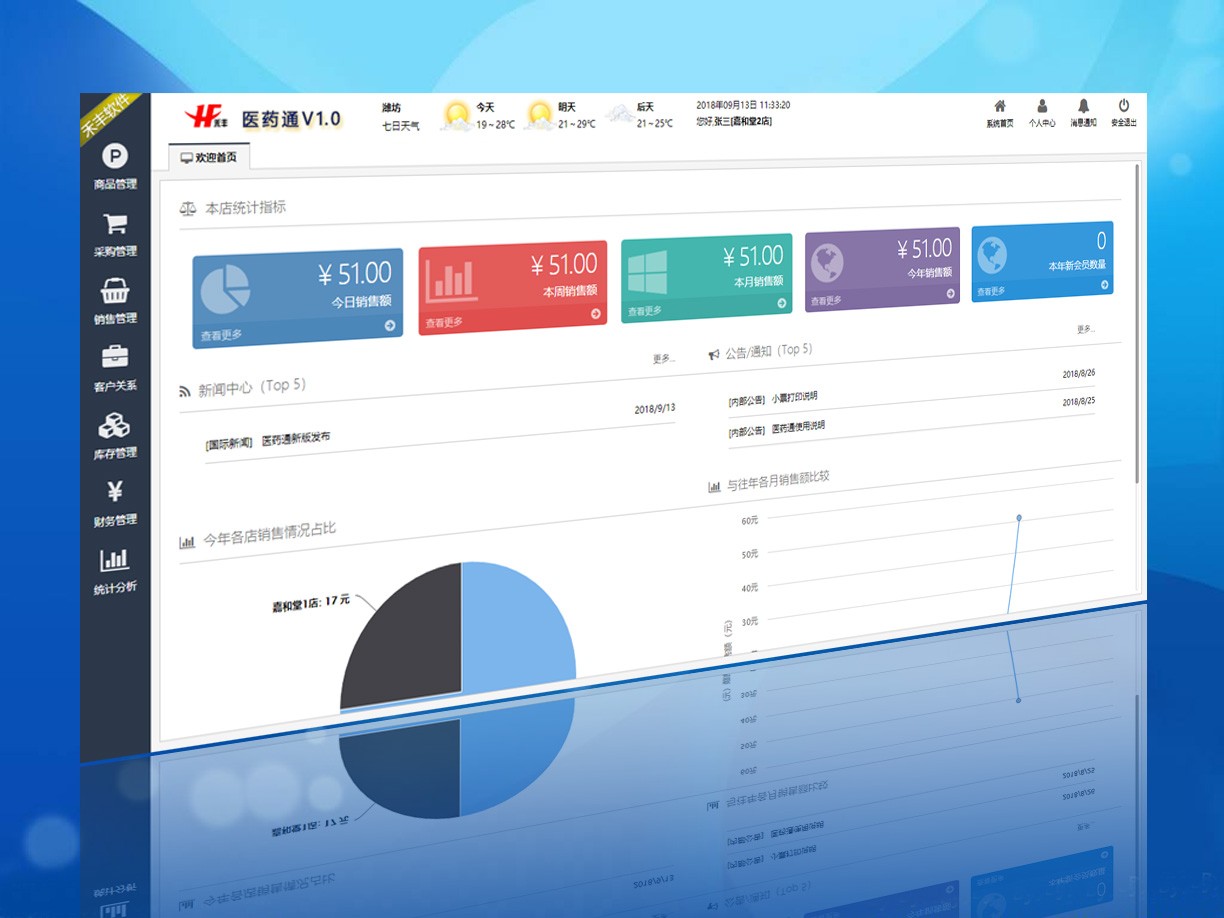1224x918 pixels.
Task: Click the 财务管理 yen icon
Action: [x=115, y=492]
